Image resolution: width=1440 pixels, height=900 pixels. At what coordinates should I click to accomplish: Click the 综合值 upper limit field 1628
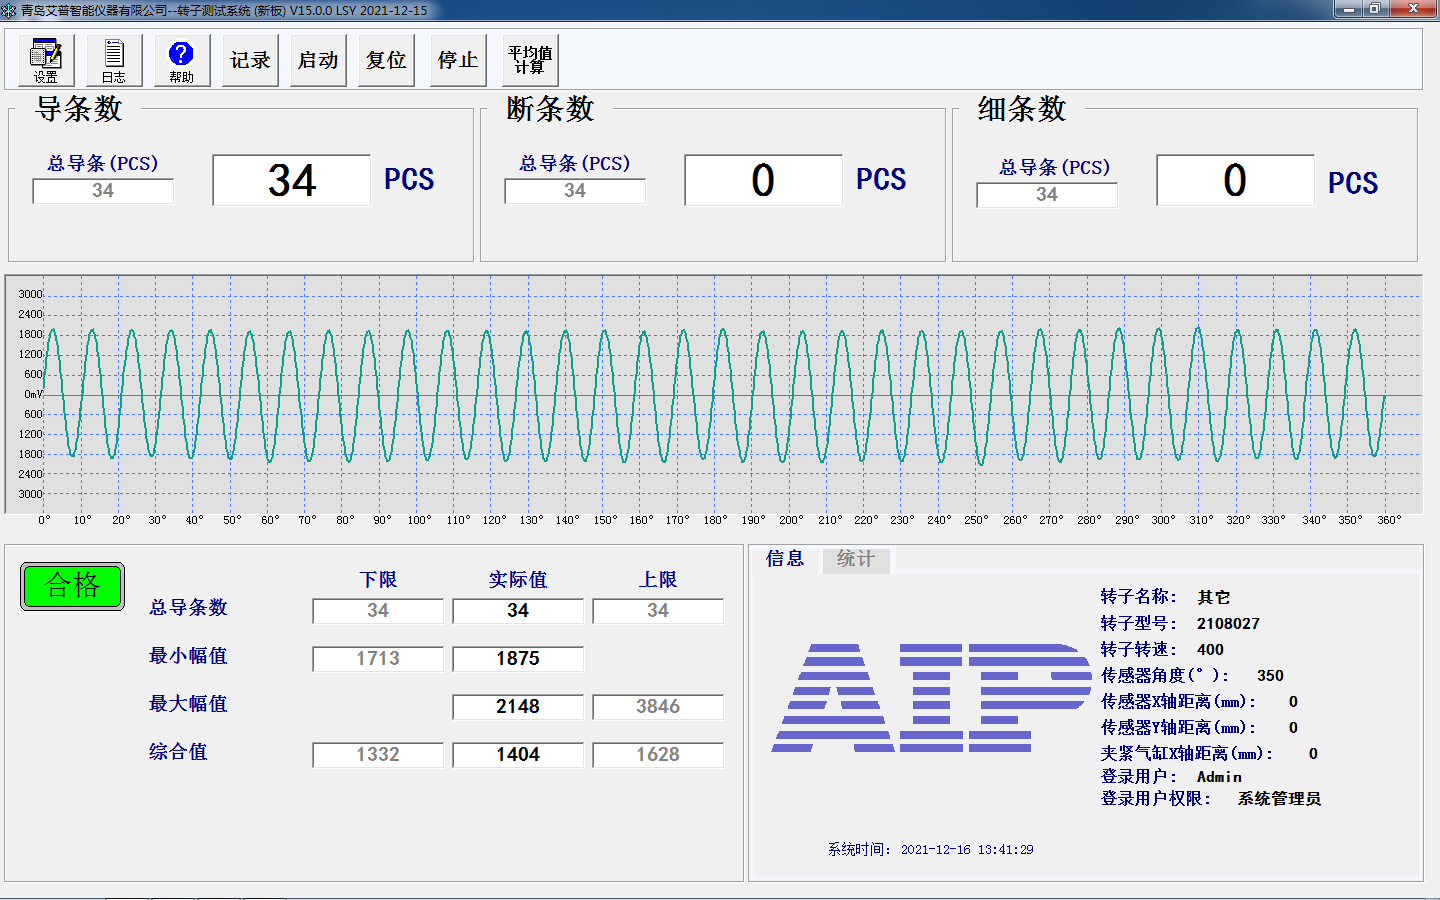click(657, 754)
